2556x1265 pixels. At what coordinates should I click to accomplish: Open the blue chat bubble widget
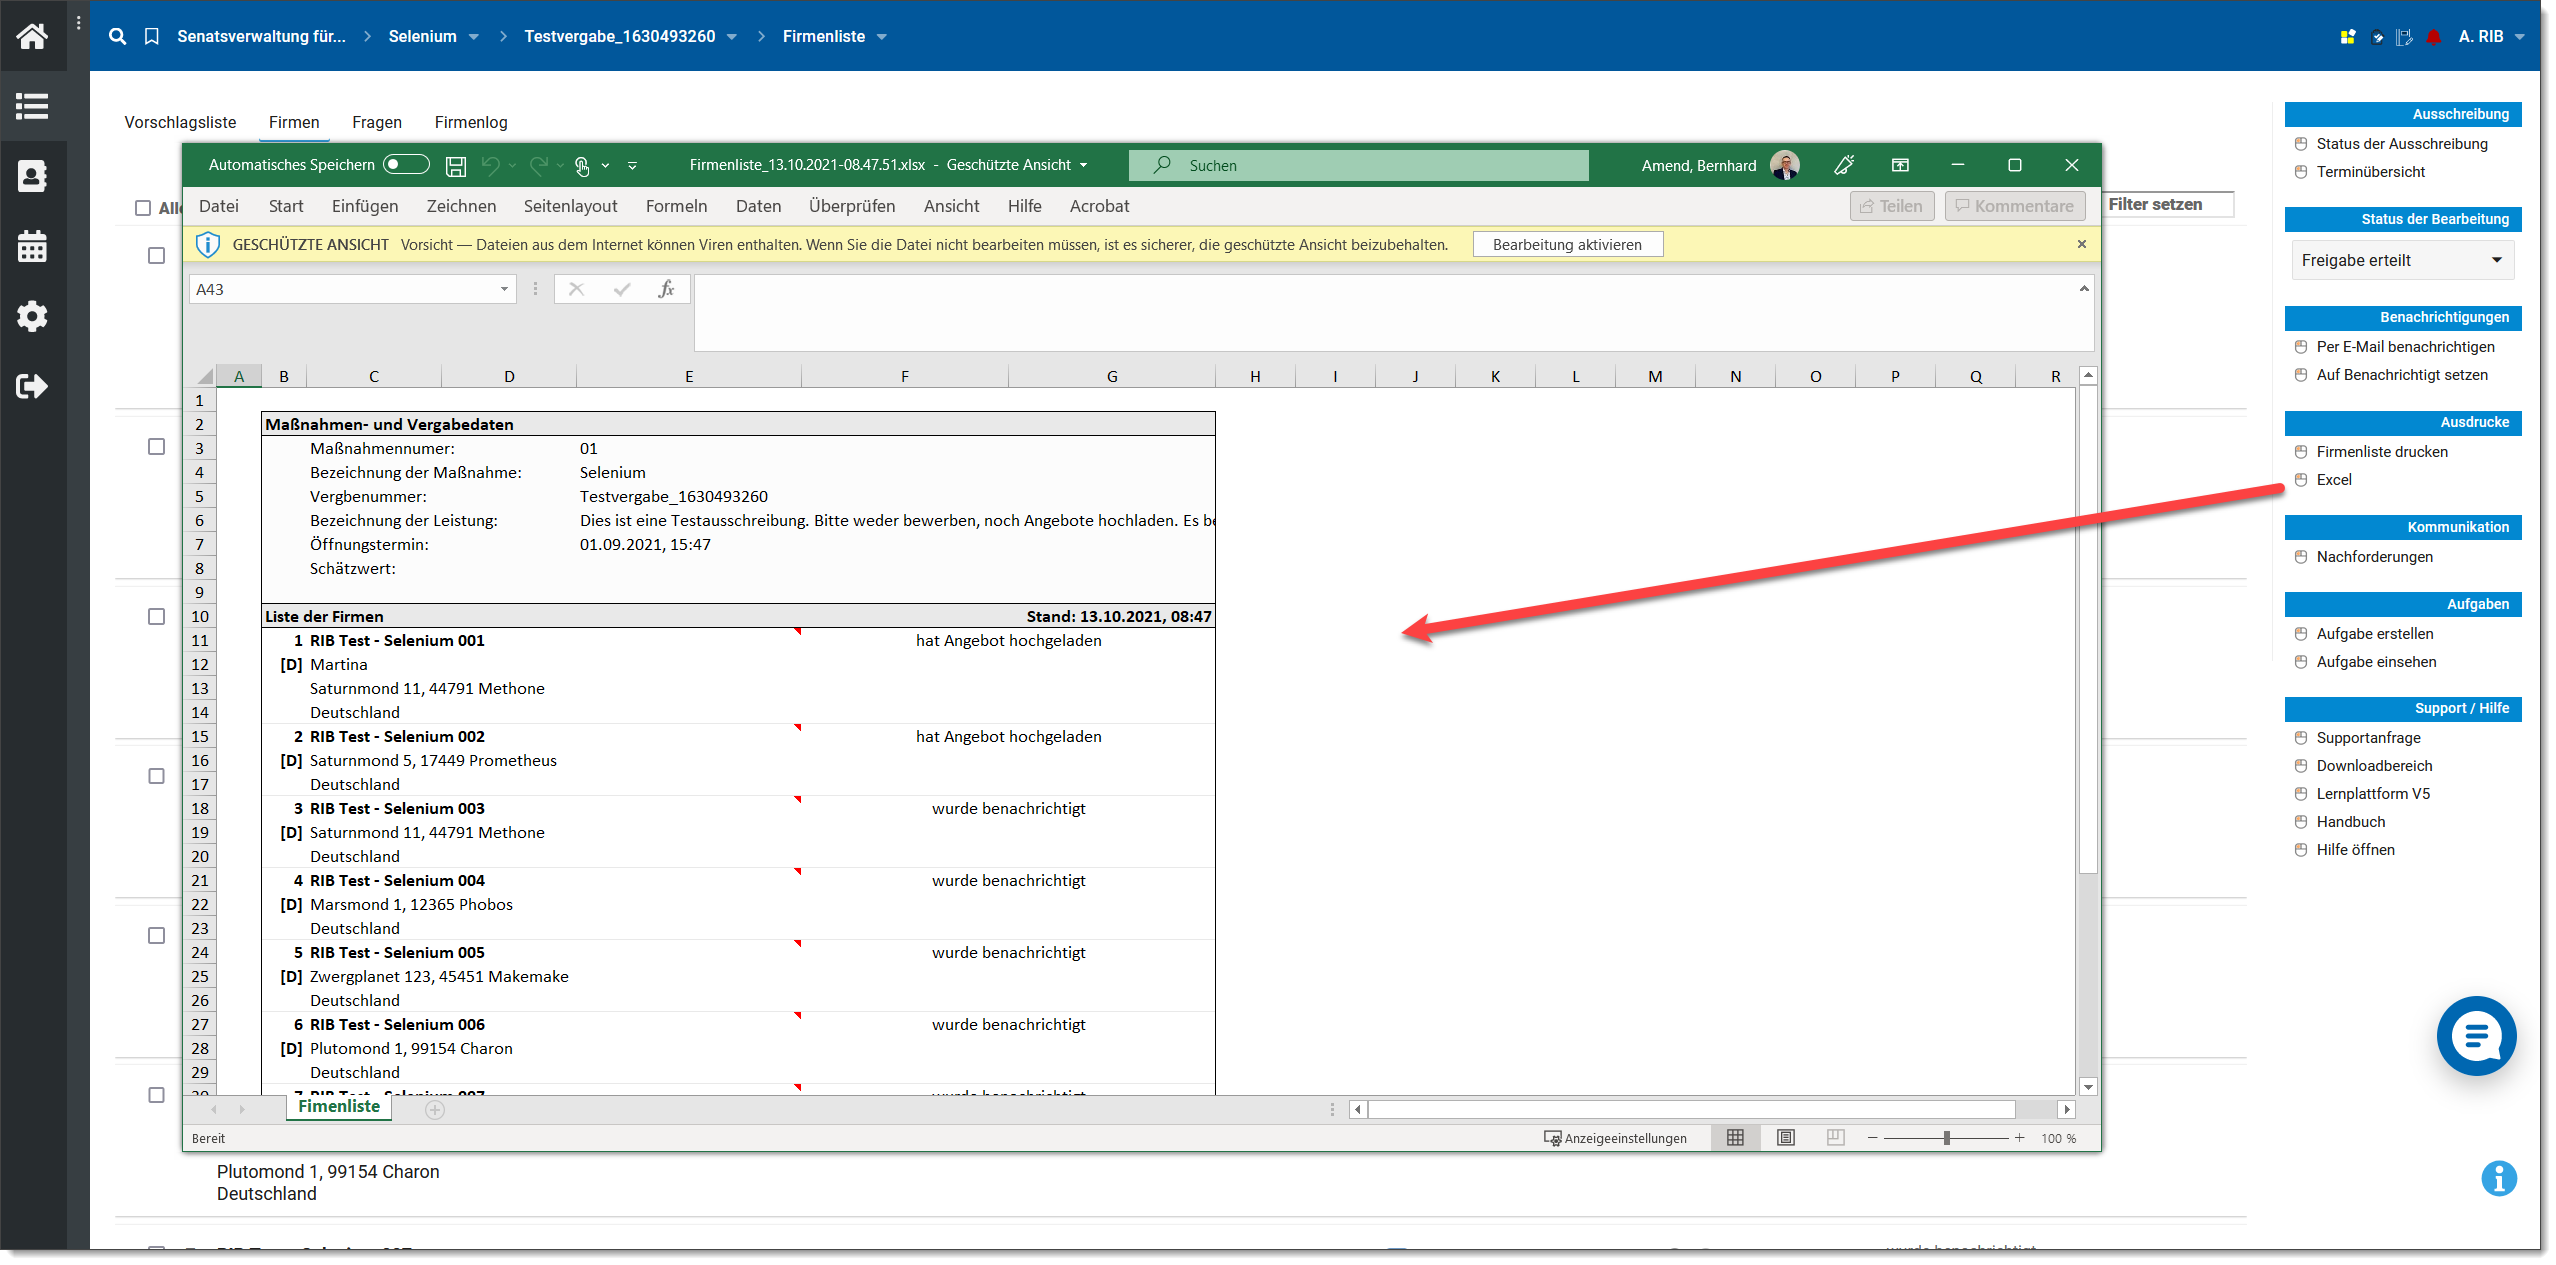(x=2476, y=1036)
